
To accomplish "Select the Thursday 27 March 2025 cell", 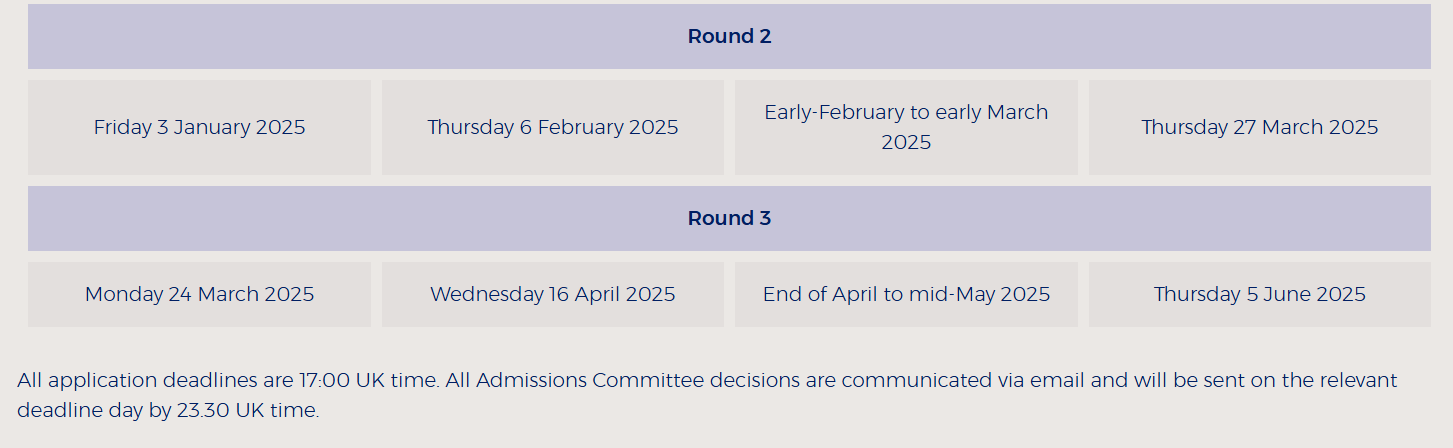I will click(x=1259, y=128).
